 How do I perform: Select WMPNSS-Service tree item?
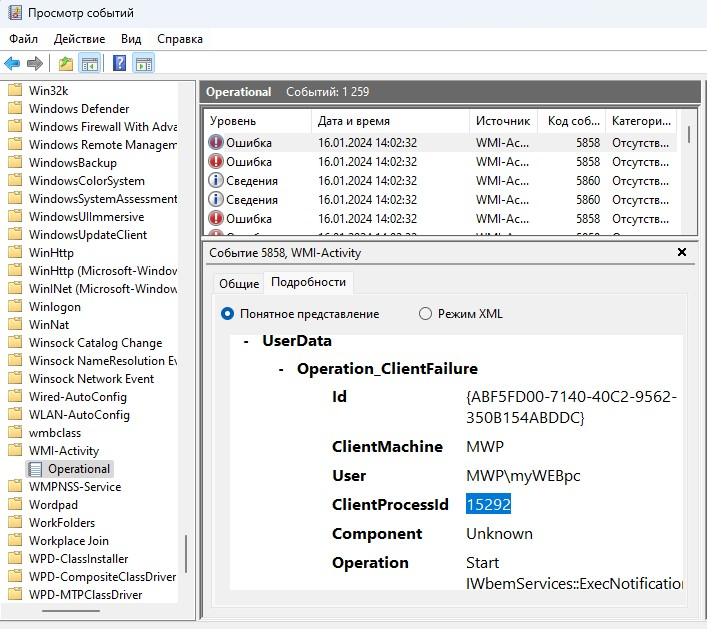tap(75, 487)
